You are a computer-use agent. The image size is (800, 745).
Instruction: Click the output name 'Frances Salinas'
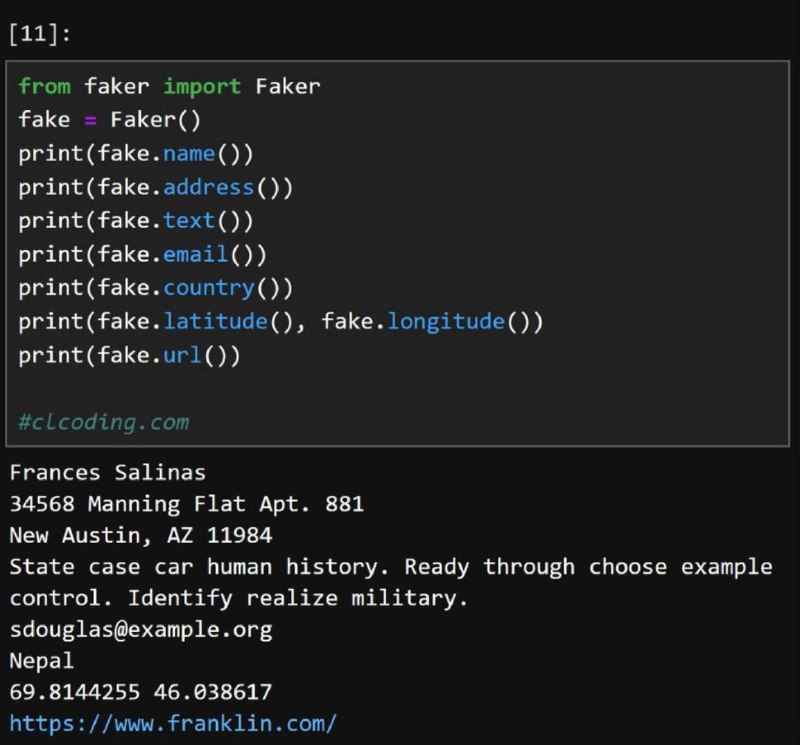coord(108,473)
